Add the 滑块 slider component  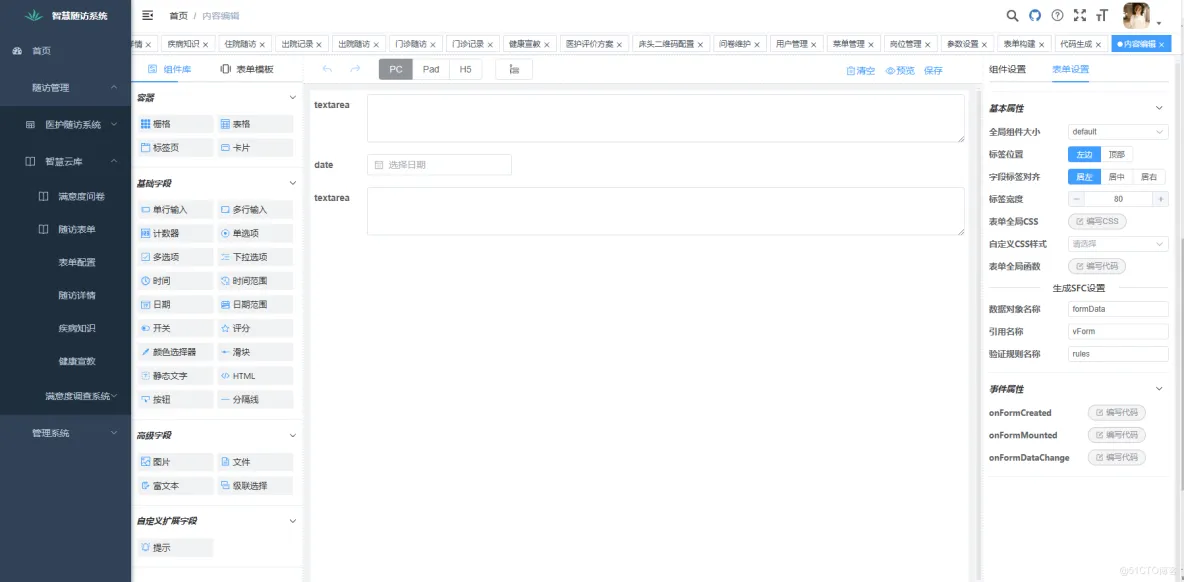pos(255,352)
